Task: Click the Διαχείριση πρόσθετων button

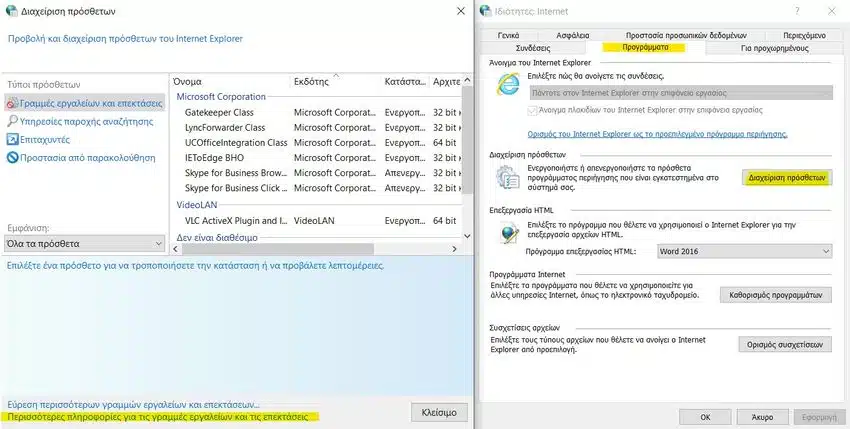Action: tap(786, 177)
